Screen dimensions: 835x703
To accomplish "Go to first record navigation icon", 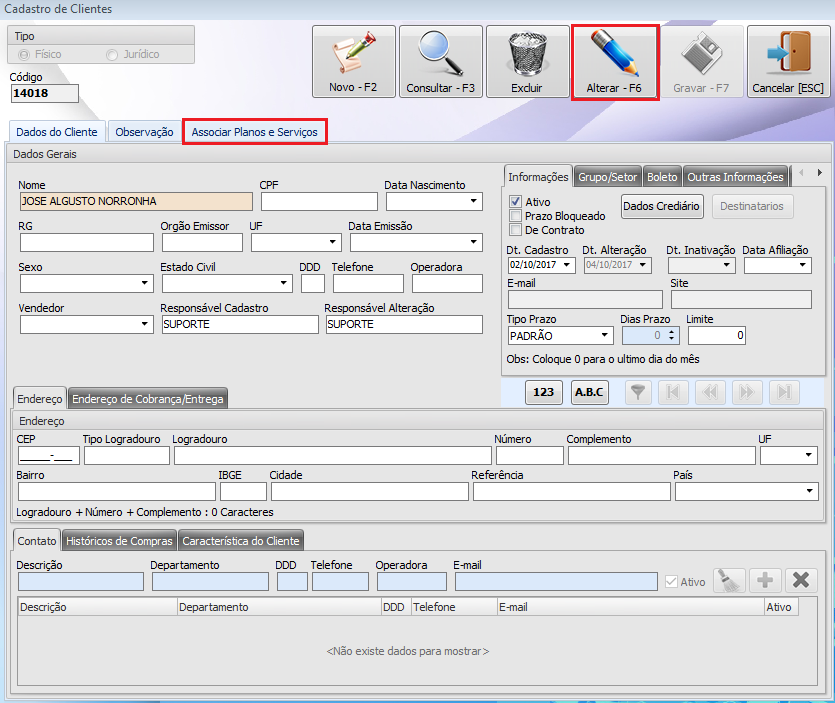I will pos(673,393).
